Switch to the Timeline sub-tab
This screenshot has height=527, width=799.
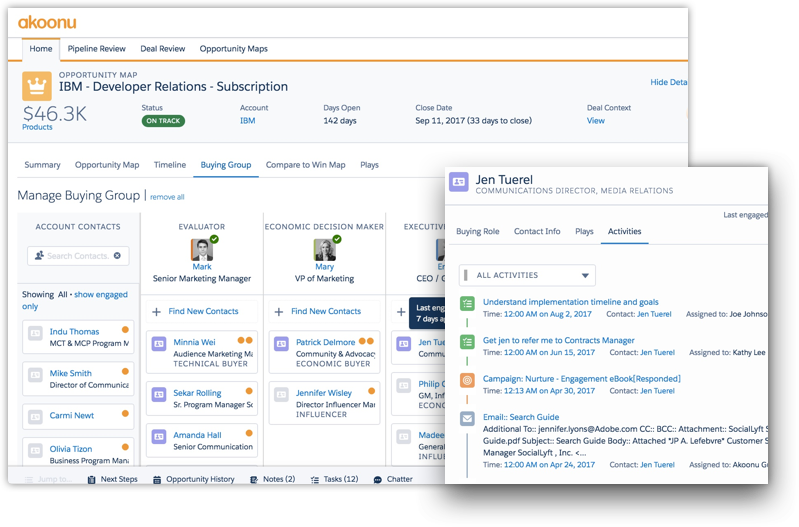coord(170,165)
